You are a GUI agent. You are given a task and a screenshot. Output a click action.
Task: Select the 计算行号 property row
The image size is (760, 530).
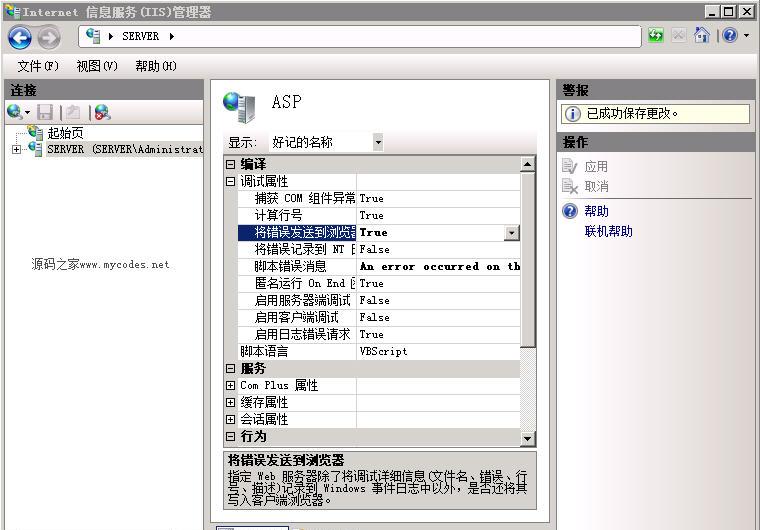click(x=379, y=215)
